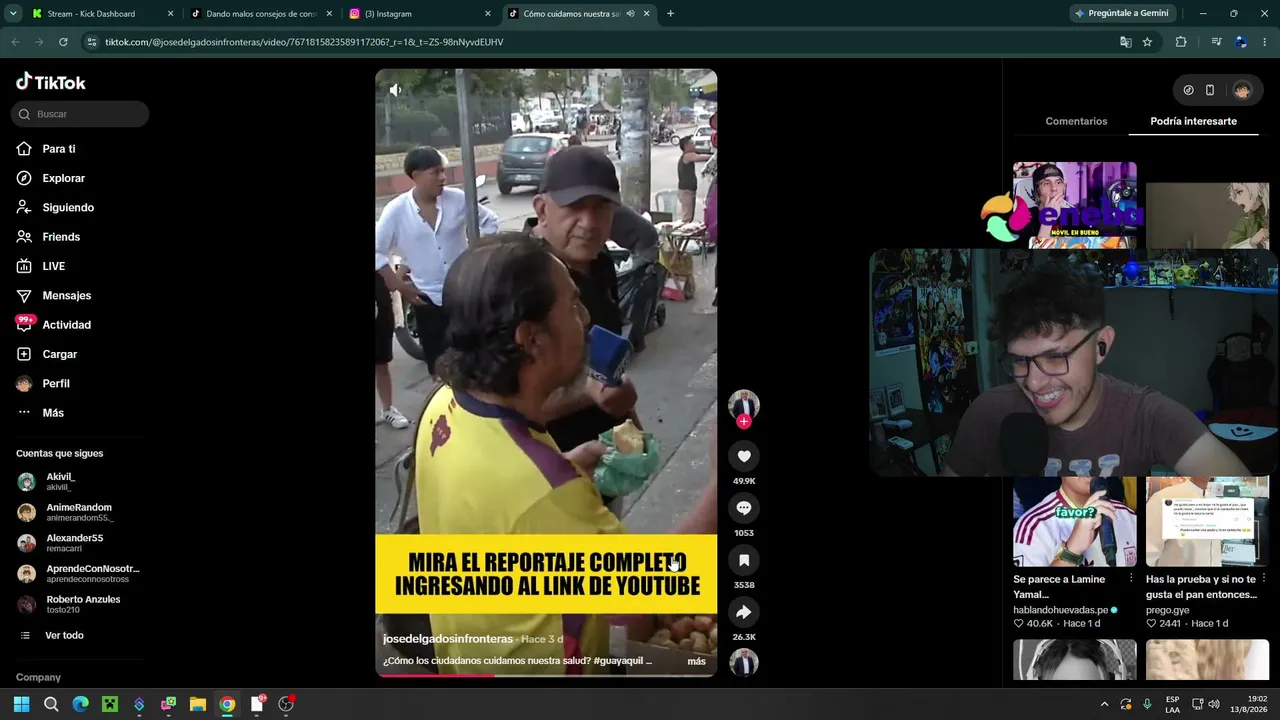
Task: Click the TikTok coins icon
Action: [1188, 90]
